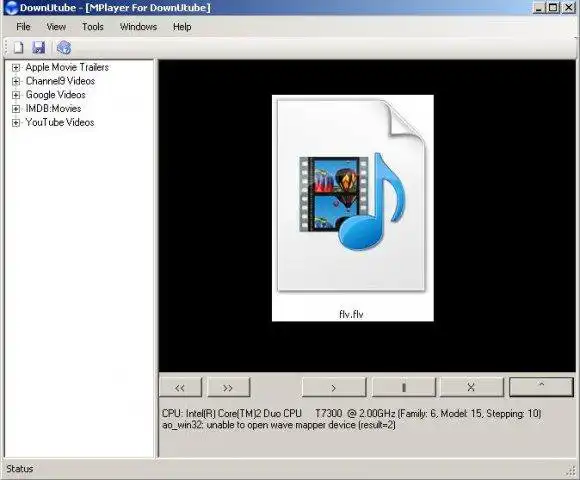Viewport: 580px width, 480px height.
Task: Click the play > button
Action: click(334, 387)
